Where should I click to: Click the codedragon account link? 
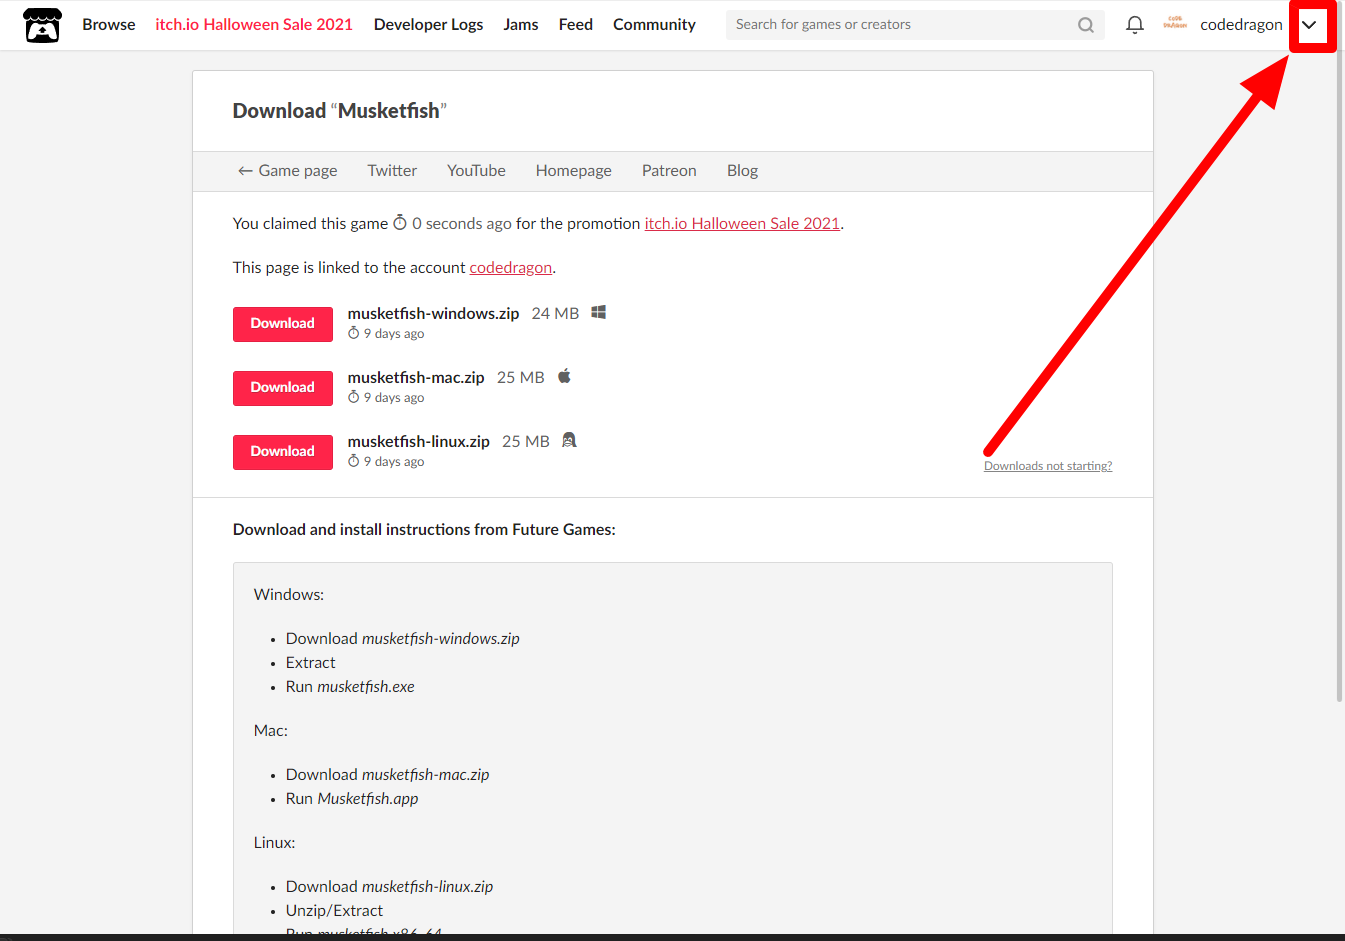coord(511,267)
